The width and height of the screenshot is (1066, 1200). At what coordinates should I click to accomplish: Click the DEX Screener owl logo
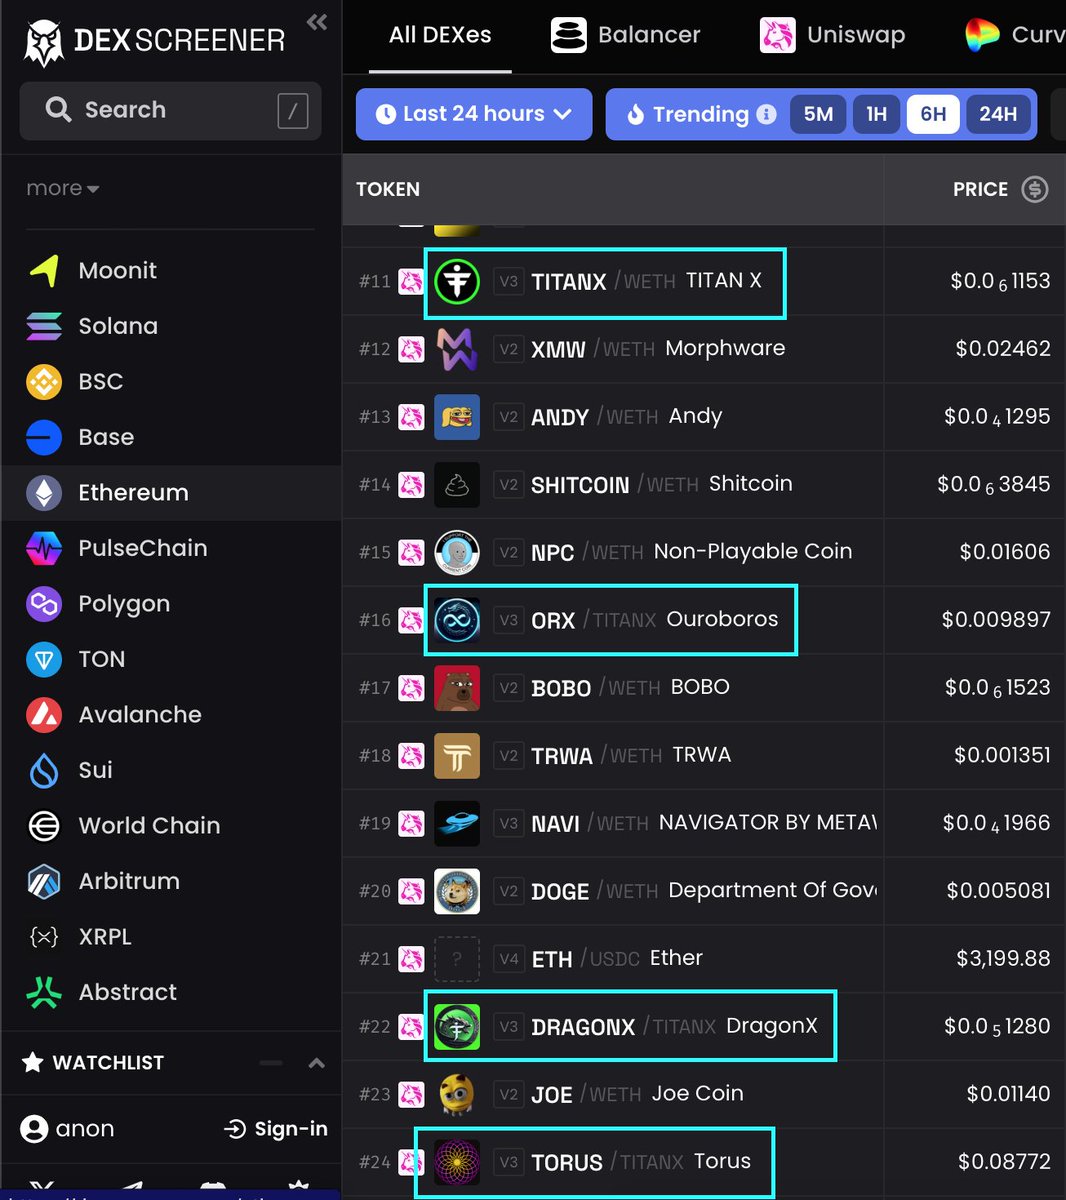click(x=42, y=40)
